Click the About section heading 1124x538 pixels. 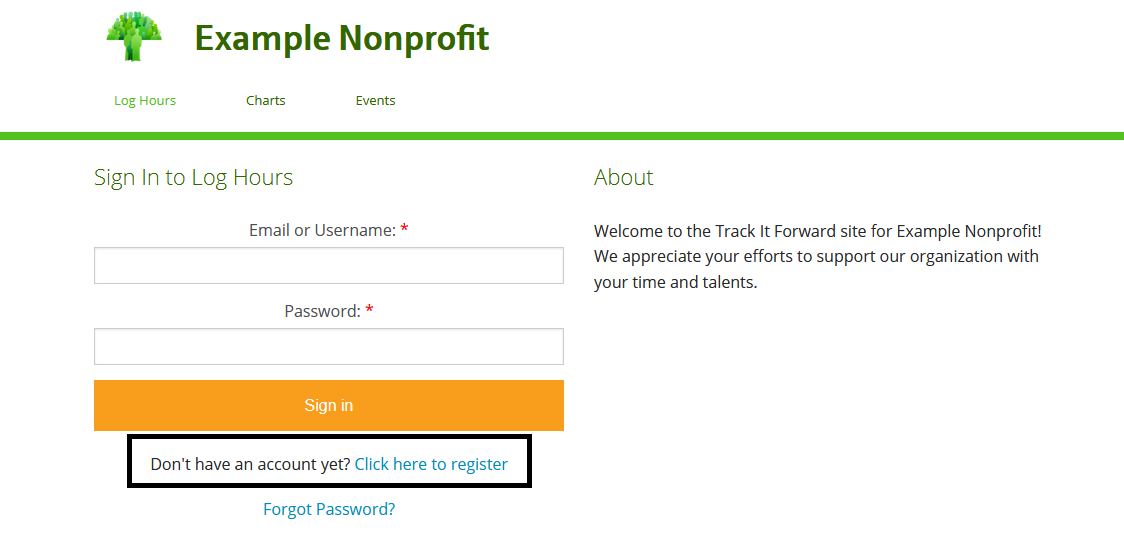tap(623, 178)
